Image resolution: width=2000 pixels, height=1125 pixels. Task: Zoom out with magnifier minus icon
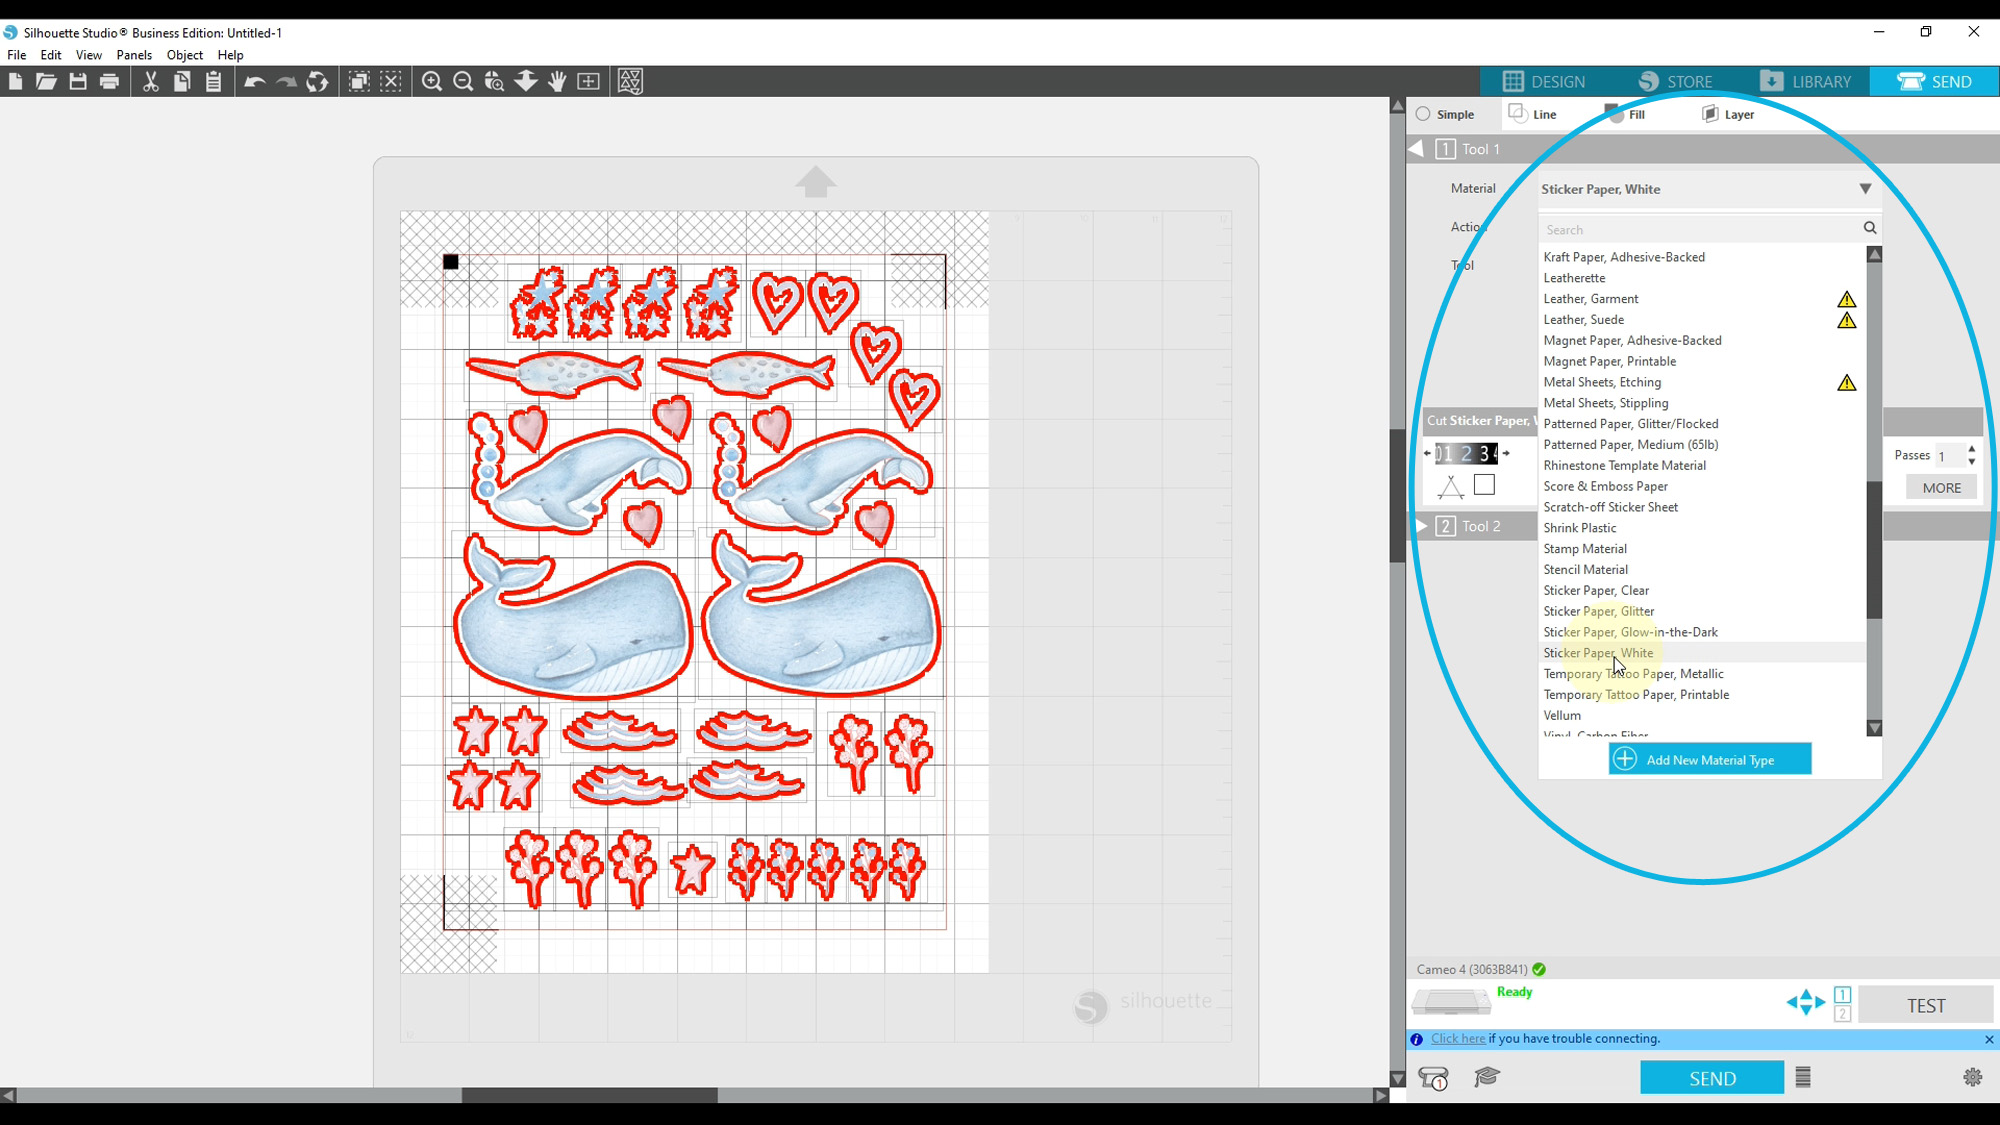[463, 82]
